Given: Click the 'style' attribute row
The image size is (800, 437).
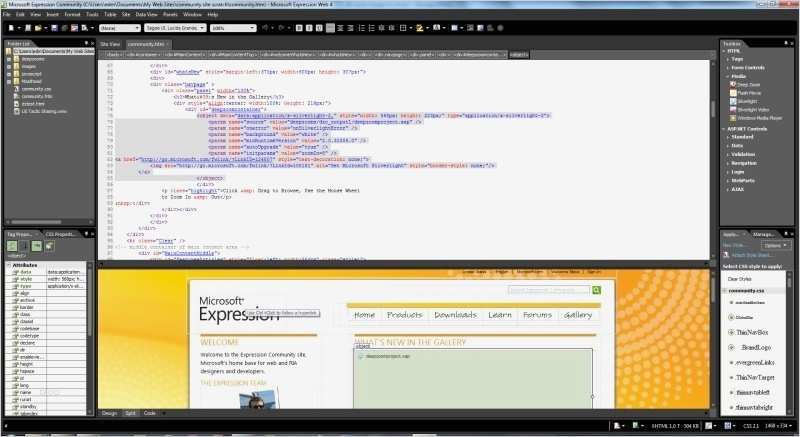Looking at the screenshot, I should click(47, 279).
